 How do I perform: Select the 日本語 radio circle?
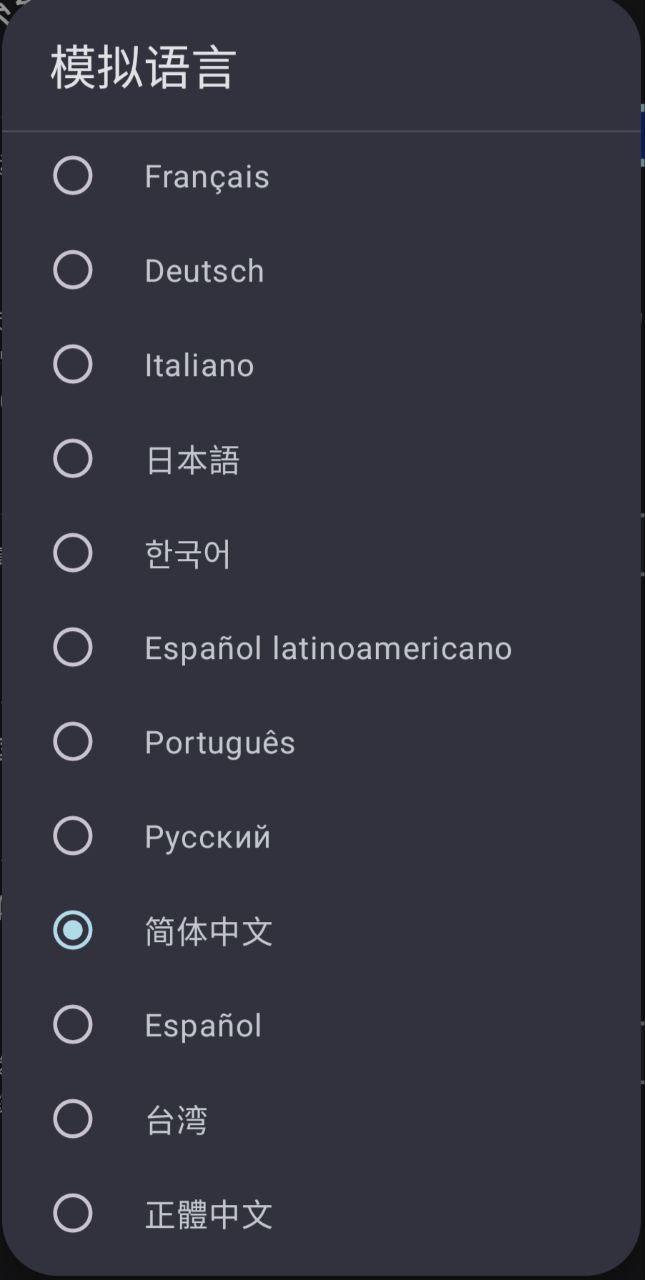pyautogui.click(x=73, y=459)
